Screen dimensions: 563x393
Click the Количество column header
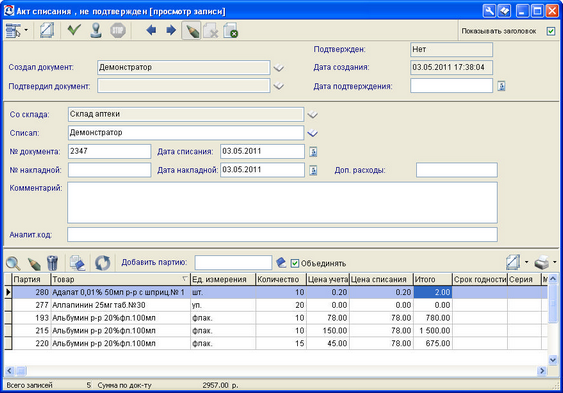[281, 279]
